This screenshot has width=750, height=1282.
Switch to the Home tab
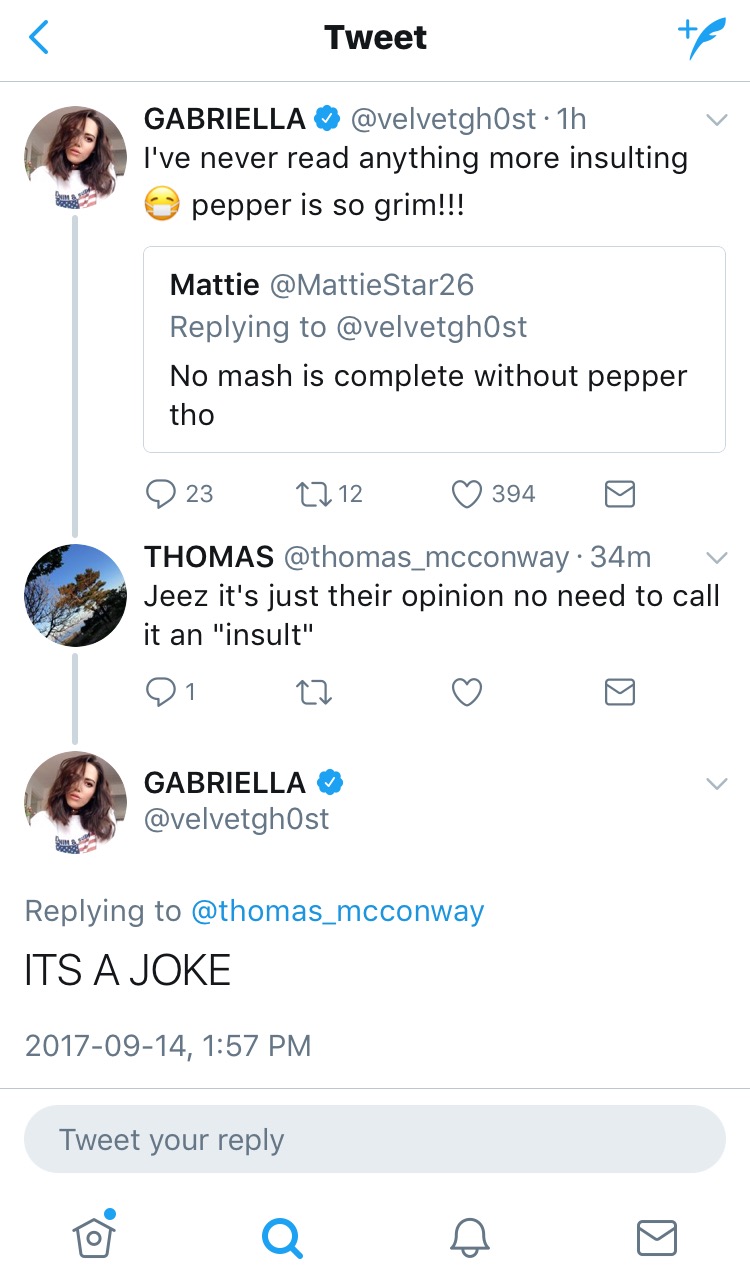pyautogui.click(x=93, y=1236)
